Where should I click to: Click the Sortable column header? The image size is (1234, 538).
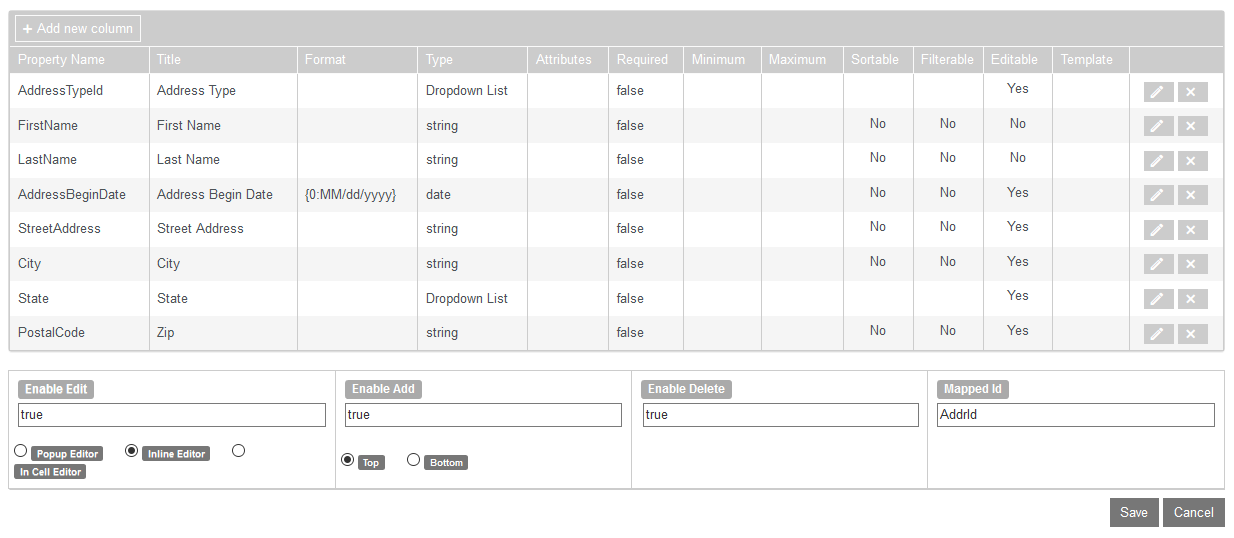coord(875,60)
